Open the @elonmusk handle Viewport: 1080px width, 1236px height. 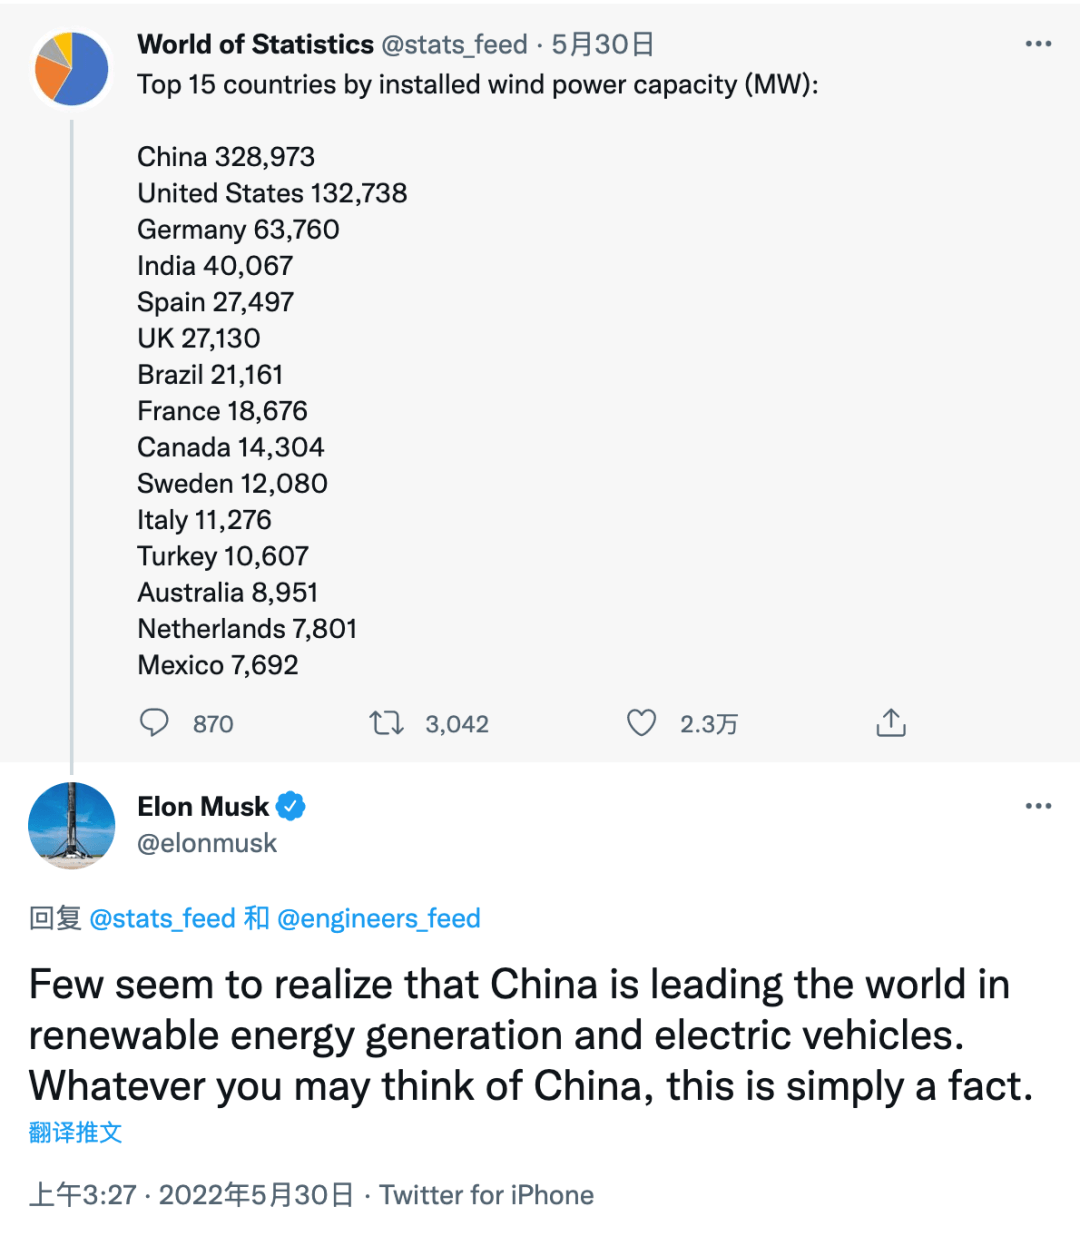207,843
